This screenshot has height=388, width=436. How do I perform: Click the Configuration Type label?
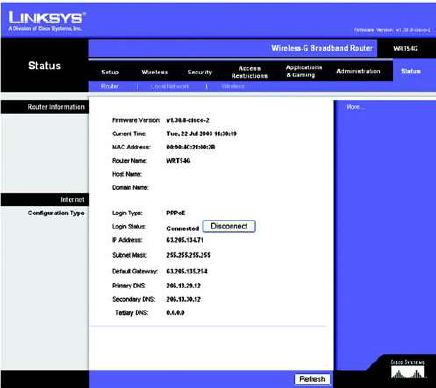(x=56, y=213)
